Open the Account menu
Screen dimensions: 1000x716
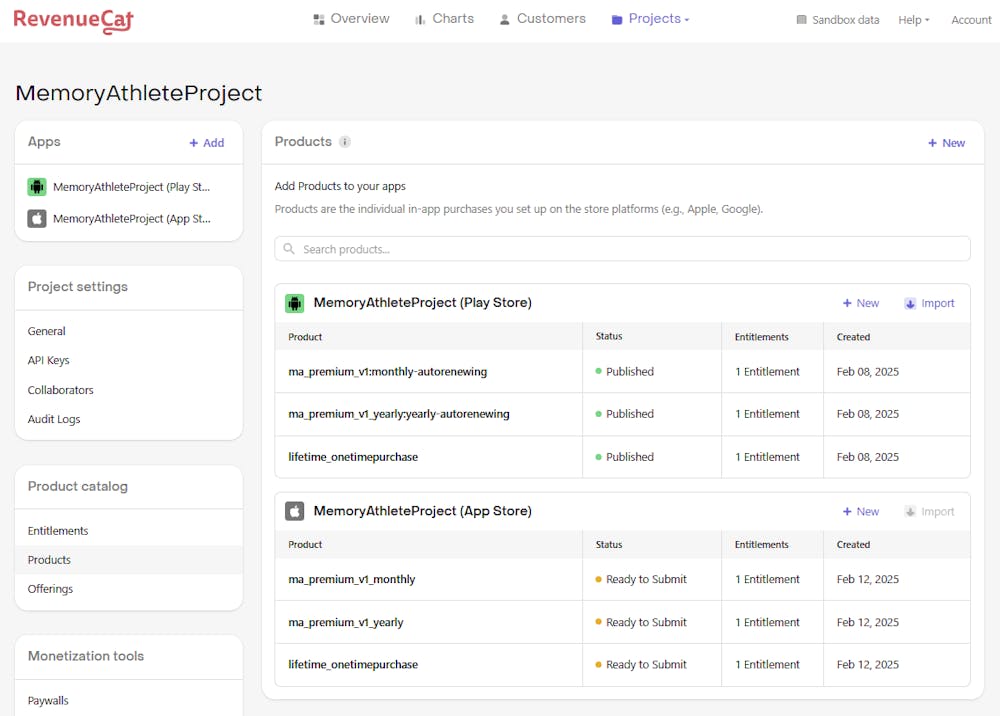970,20
